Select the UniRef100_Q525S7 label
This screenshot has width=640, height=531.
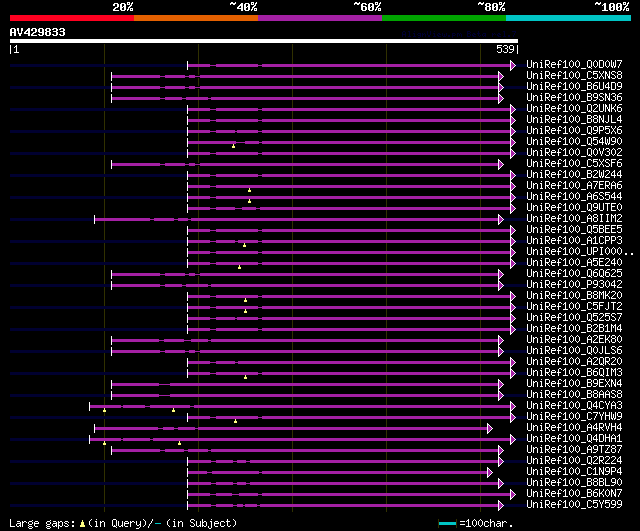[574, 318]
